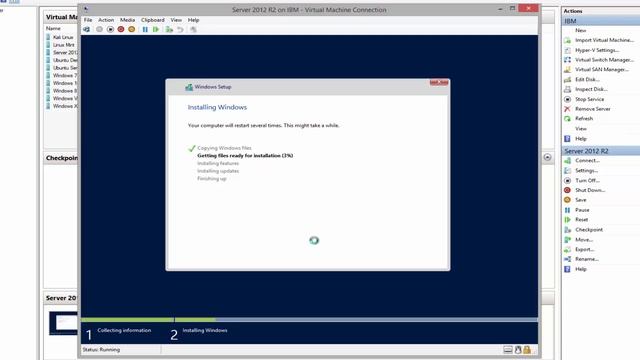Click the orange Save state toolbar icon
Image resolution: width=640 pixels, height=360 pixels.
131,29
